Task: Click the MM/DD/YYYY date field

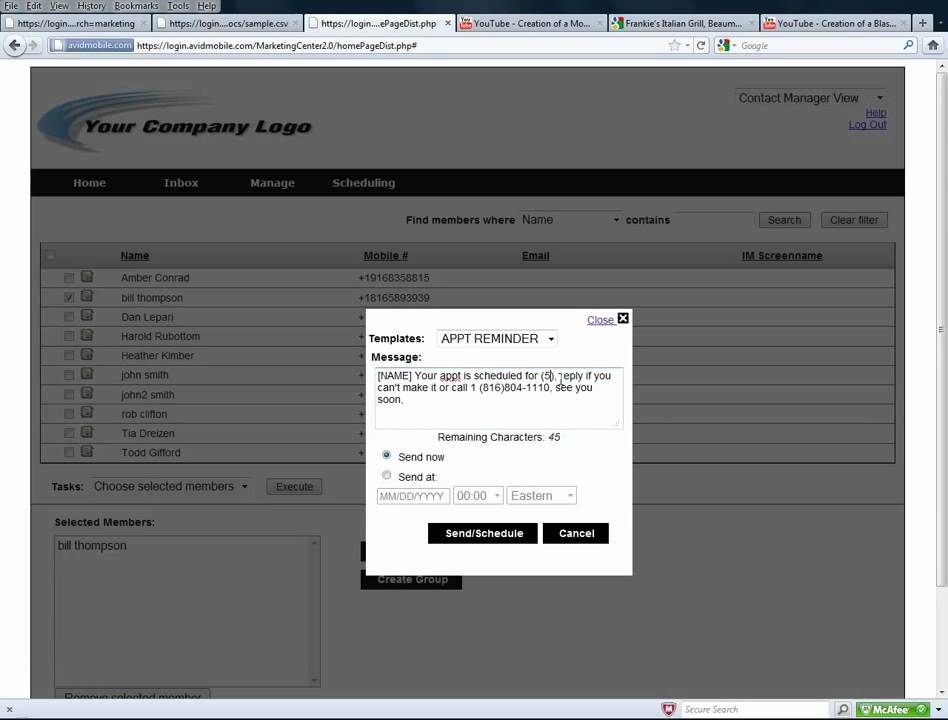Action: (x=413, y=496)
